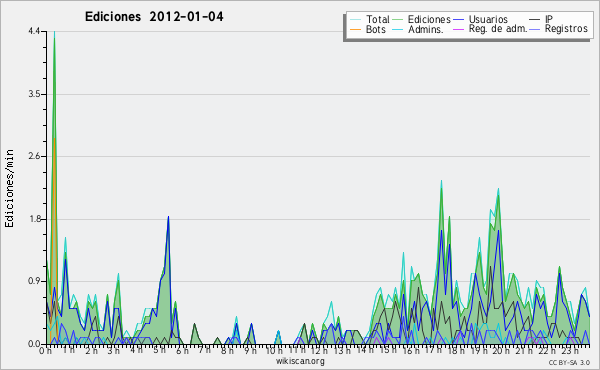Click the 5 h axis label
Screen dimensions: 600x370
click(159, 350)
